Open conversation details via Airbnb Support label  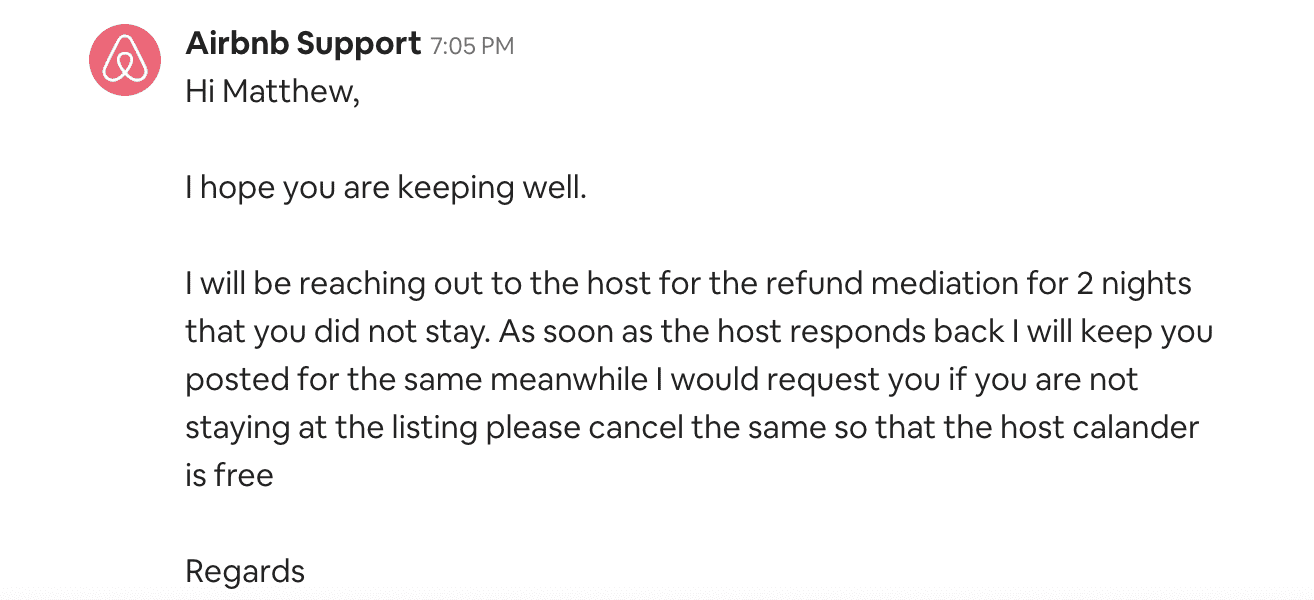301,44
